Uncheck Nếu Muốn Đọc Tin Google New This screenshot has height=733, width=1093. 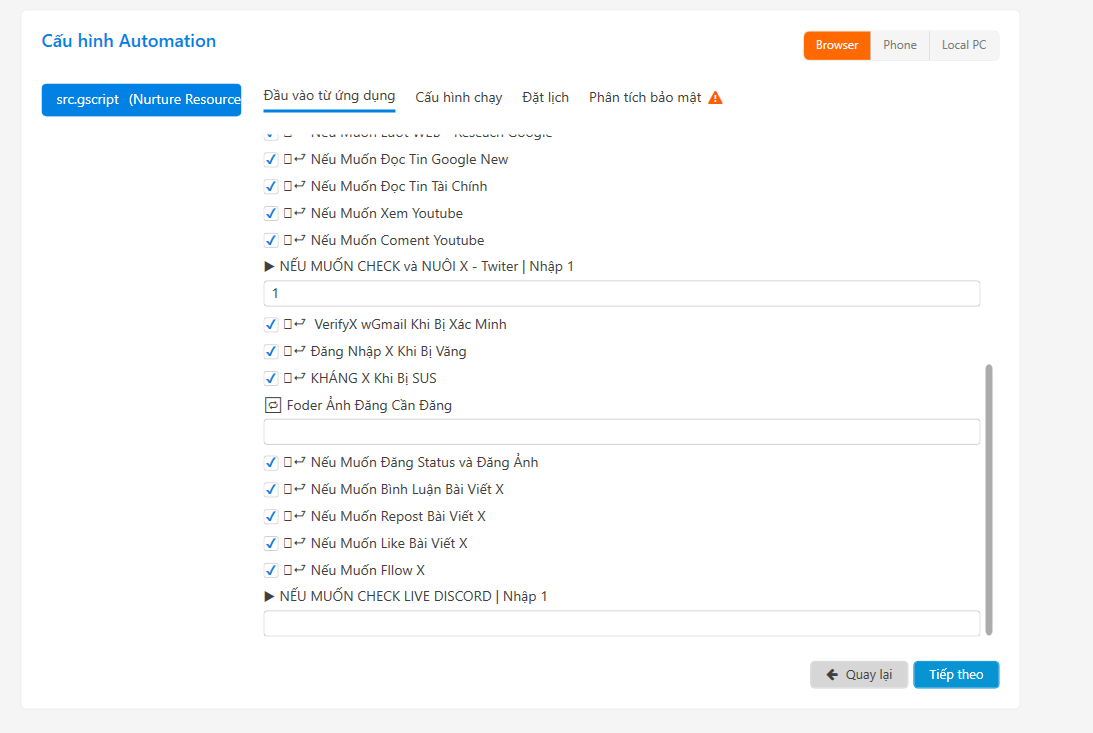[x=271, y=159]
